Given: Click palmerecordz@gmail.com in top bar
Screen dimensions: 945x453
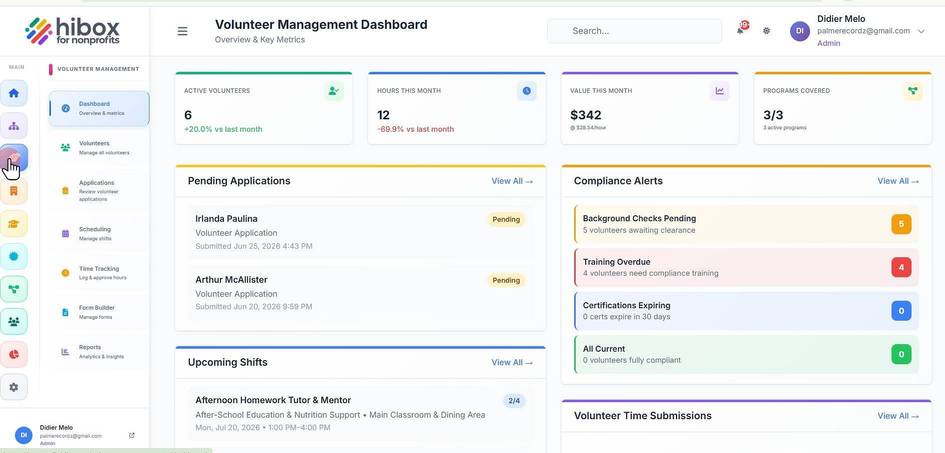Looking at the screenshot, I should coord(863,31).
